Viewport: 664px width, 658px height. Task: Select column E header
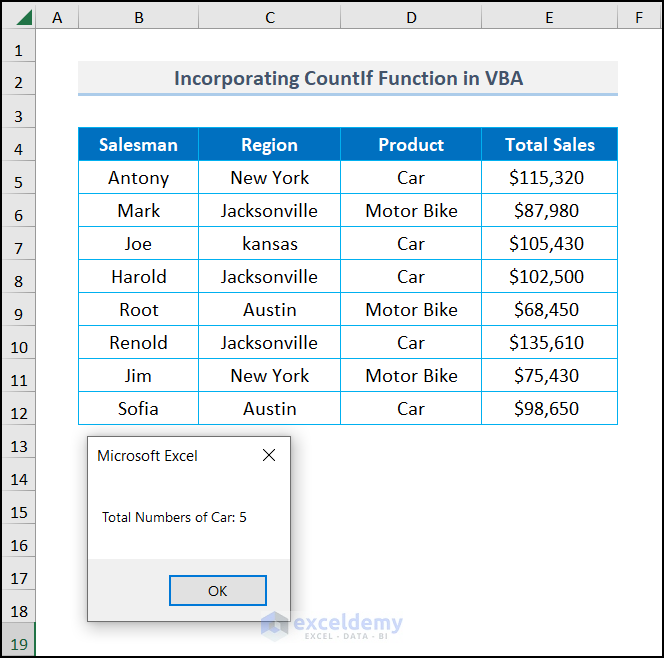tap(549, 17)
